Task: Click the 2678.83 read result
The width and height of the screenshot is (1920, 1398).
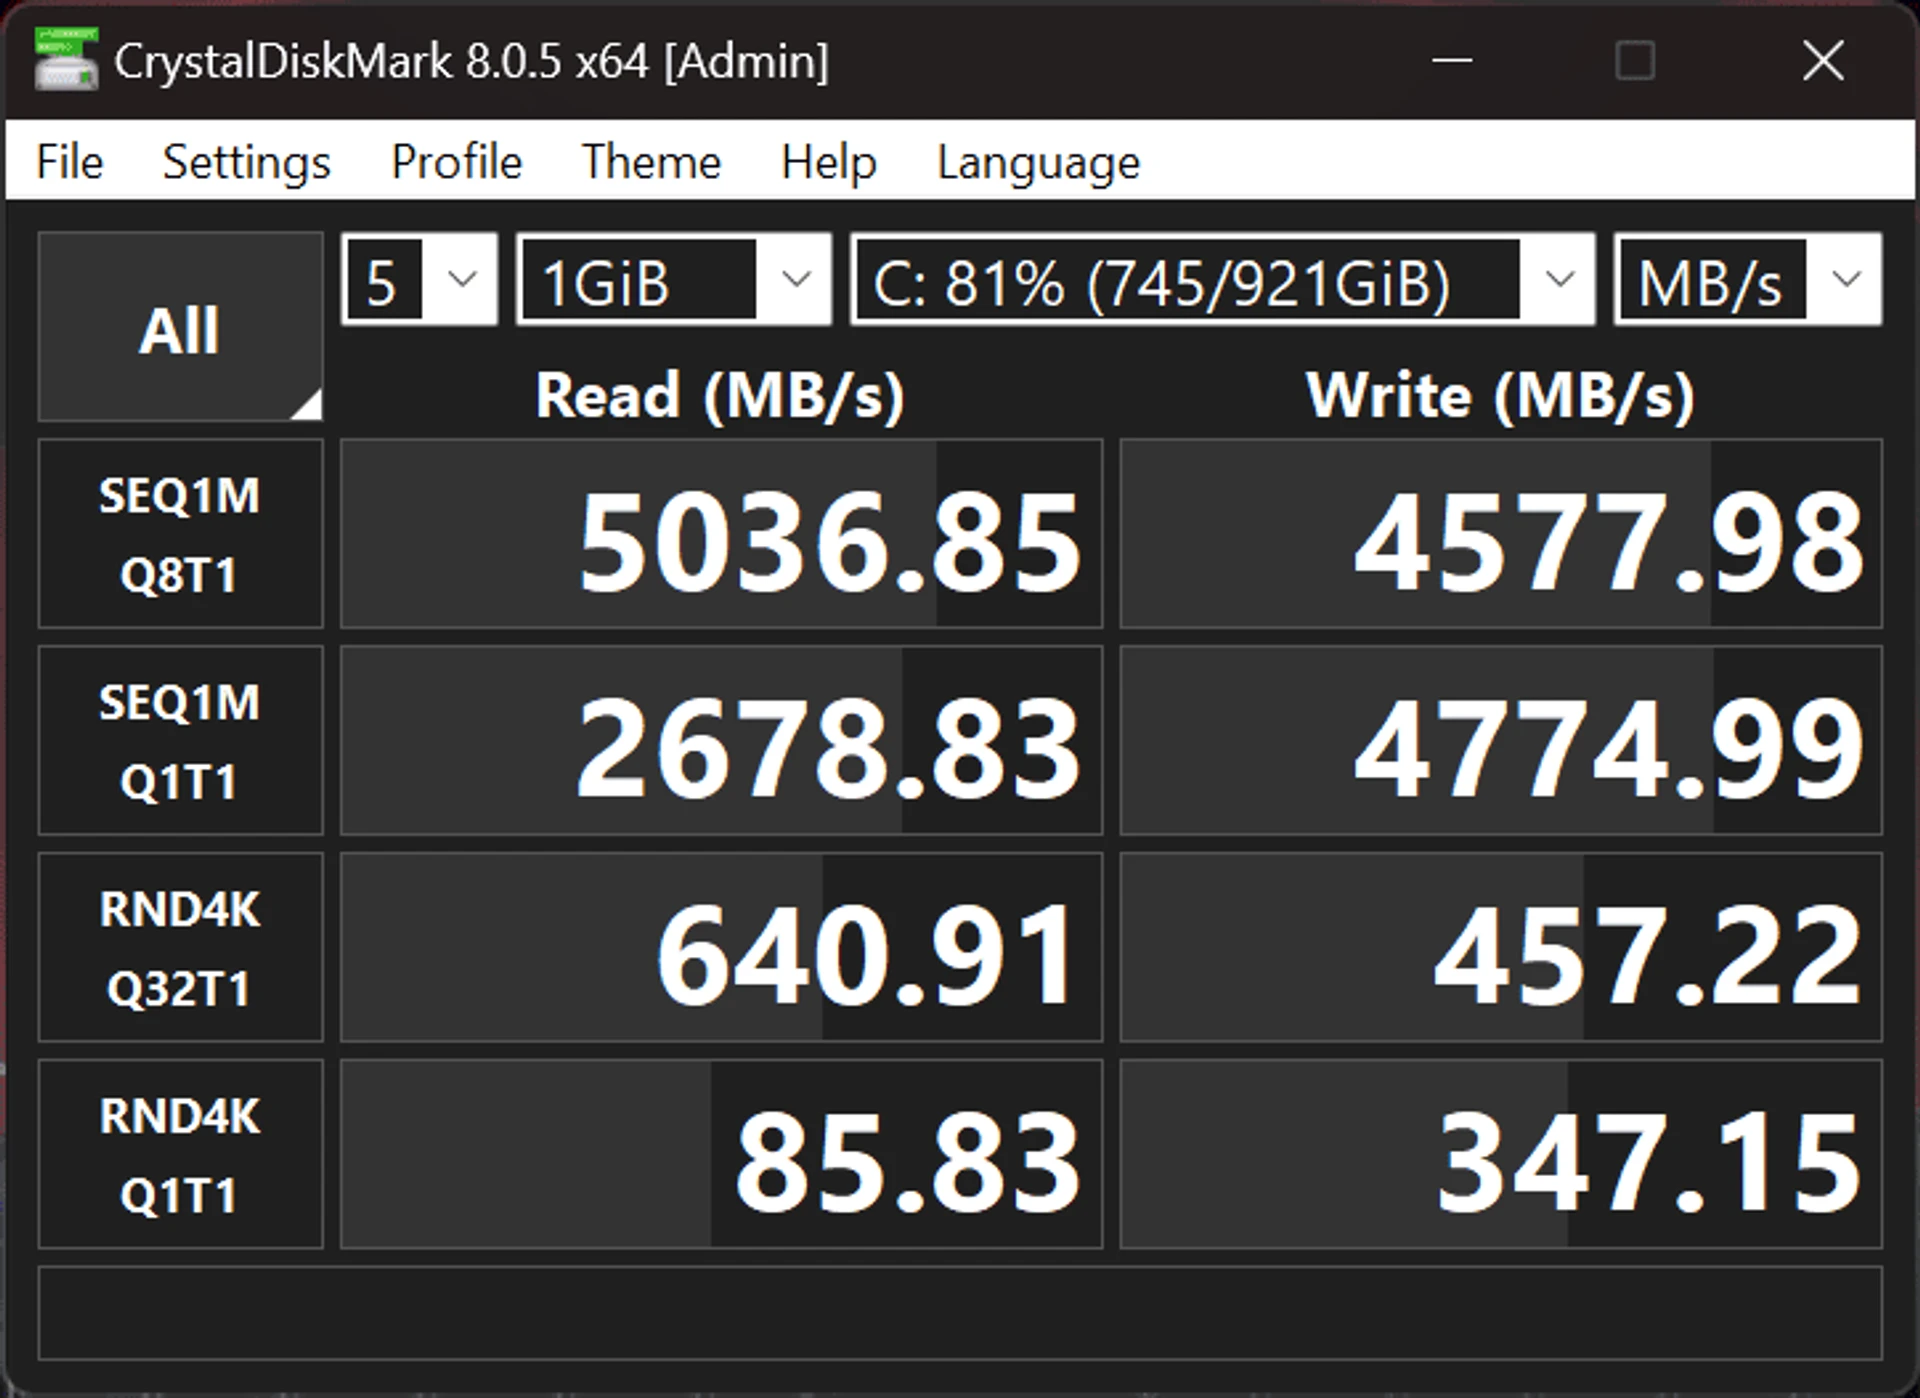Action: point(721,741)
